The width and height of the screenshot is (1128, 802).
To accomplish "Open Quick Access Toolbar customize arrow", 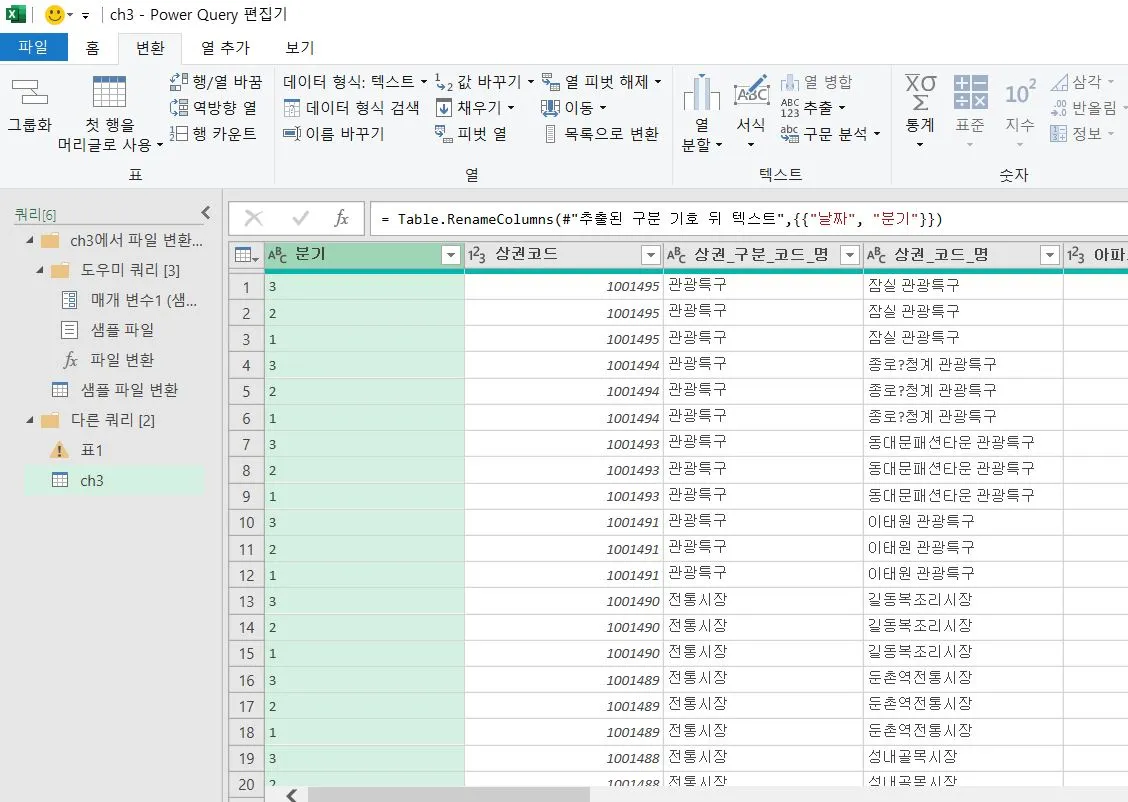I will tap(85, 15).
